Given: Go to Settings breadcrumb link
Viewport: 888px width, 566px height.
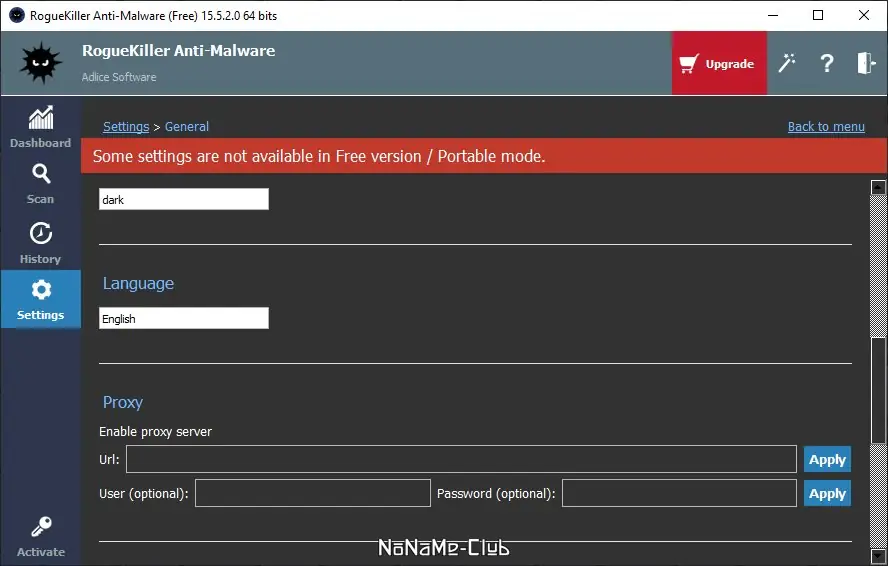Looking at the screenshot, I should click(x=126, y=126).
